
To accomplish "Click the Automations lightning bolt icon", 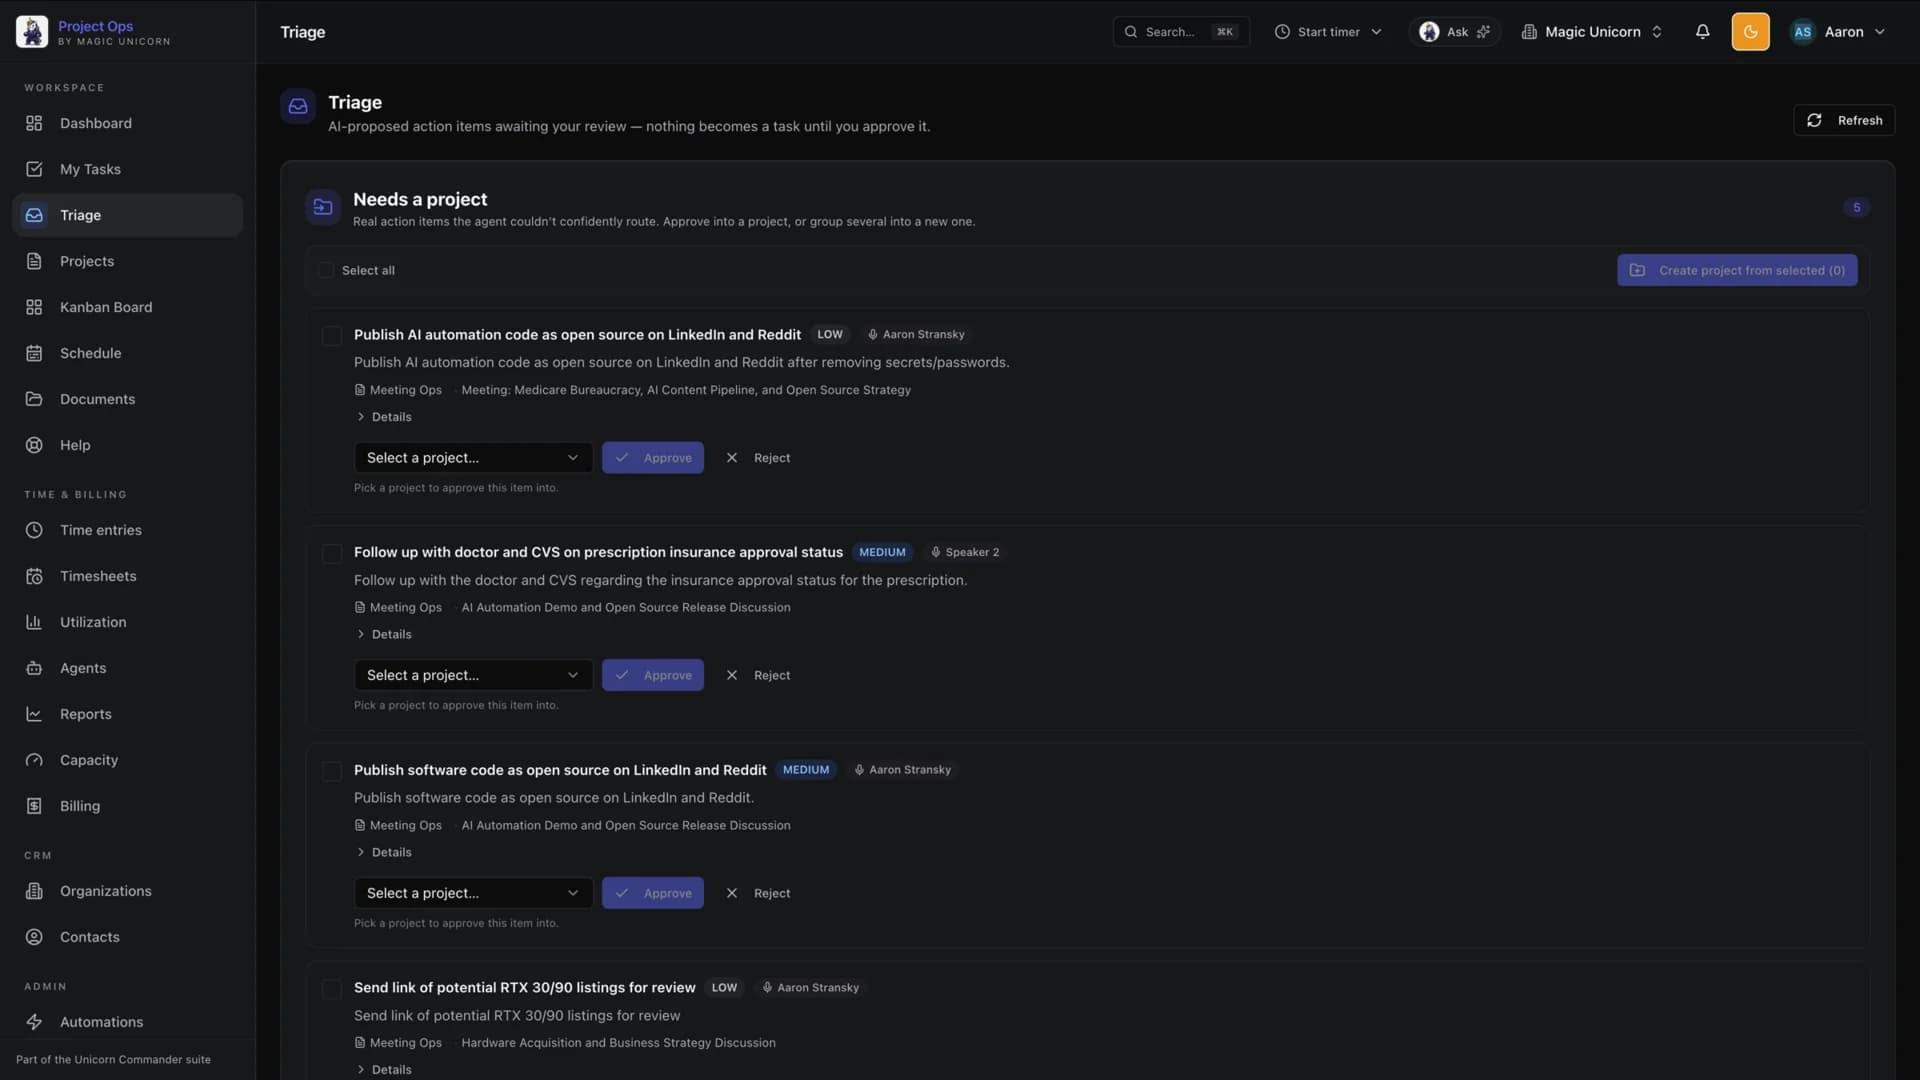I will 34,1022.
